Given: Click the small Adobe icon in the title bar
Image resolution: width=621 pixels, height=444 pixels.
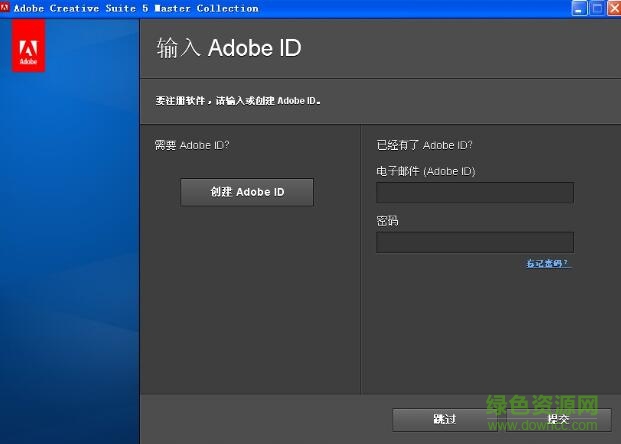Looking at the screenshot, I should (x=6, y=8).
